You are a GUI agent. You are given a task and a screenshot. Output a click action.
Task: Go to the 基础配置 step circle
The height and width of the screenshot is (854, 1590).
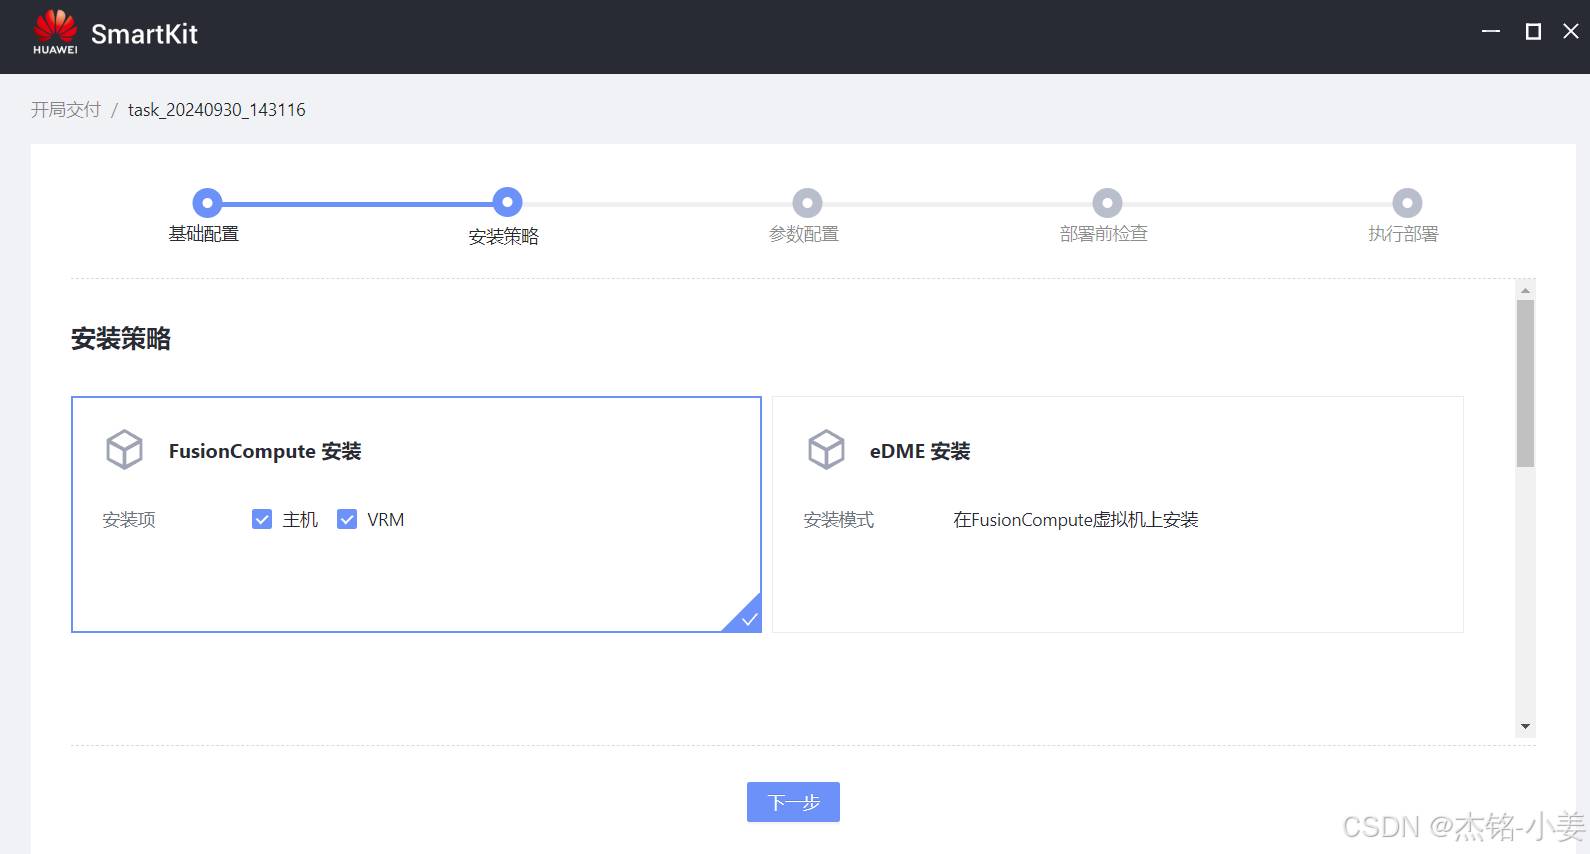point(207,203)
